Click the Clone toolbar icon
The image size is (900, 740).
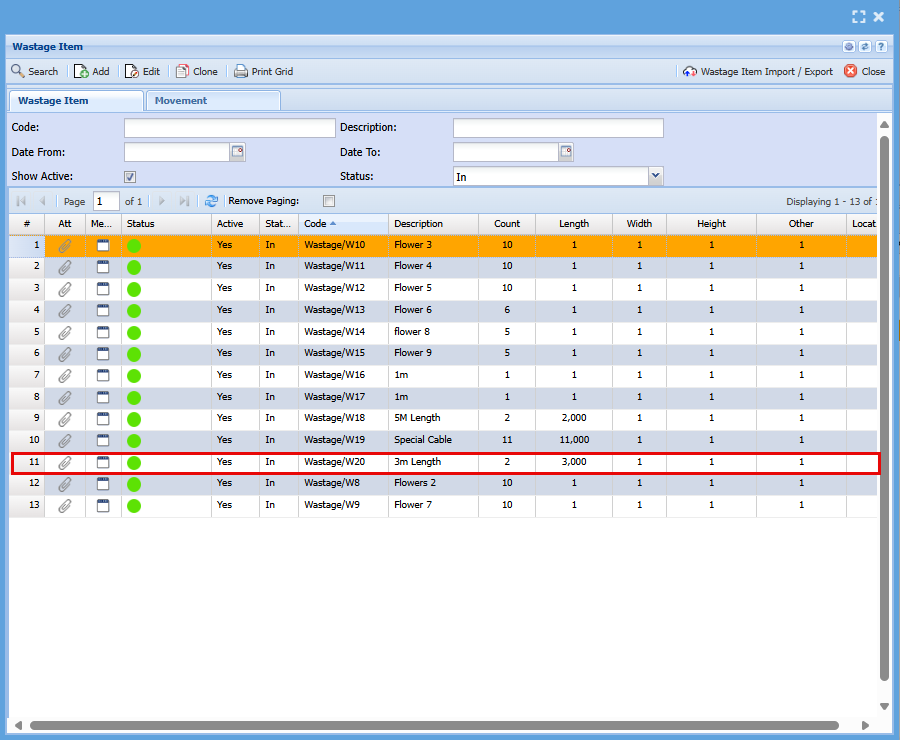coord(182,71)
